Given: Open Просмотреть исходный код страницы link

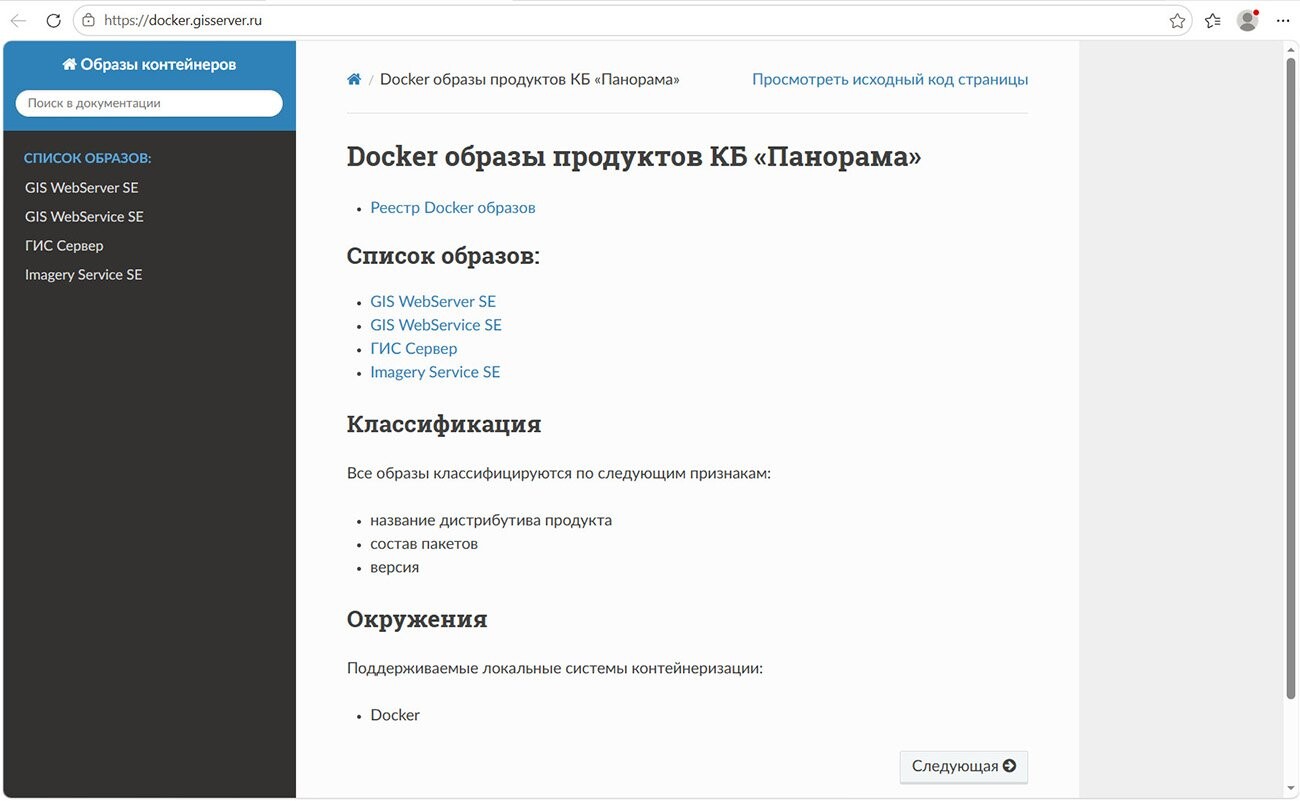Looking at the screenshot, I should 890,79.
